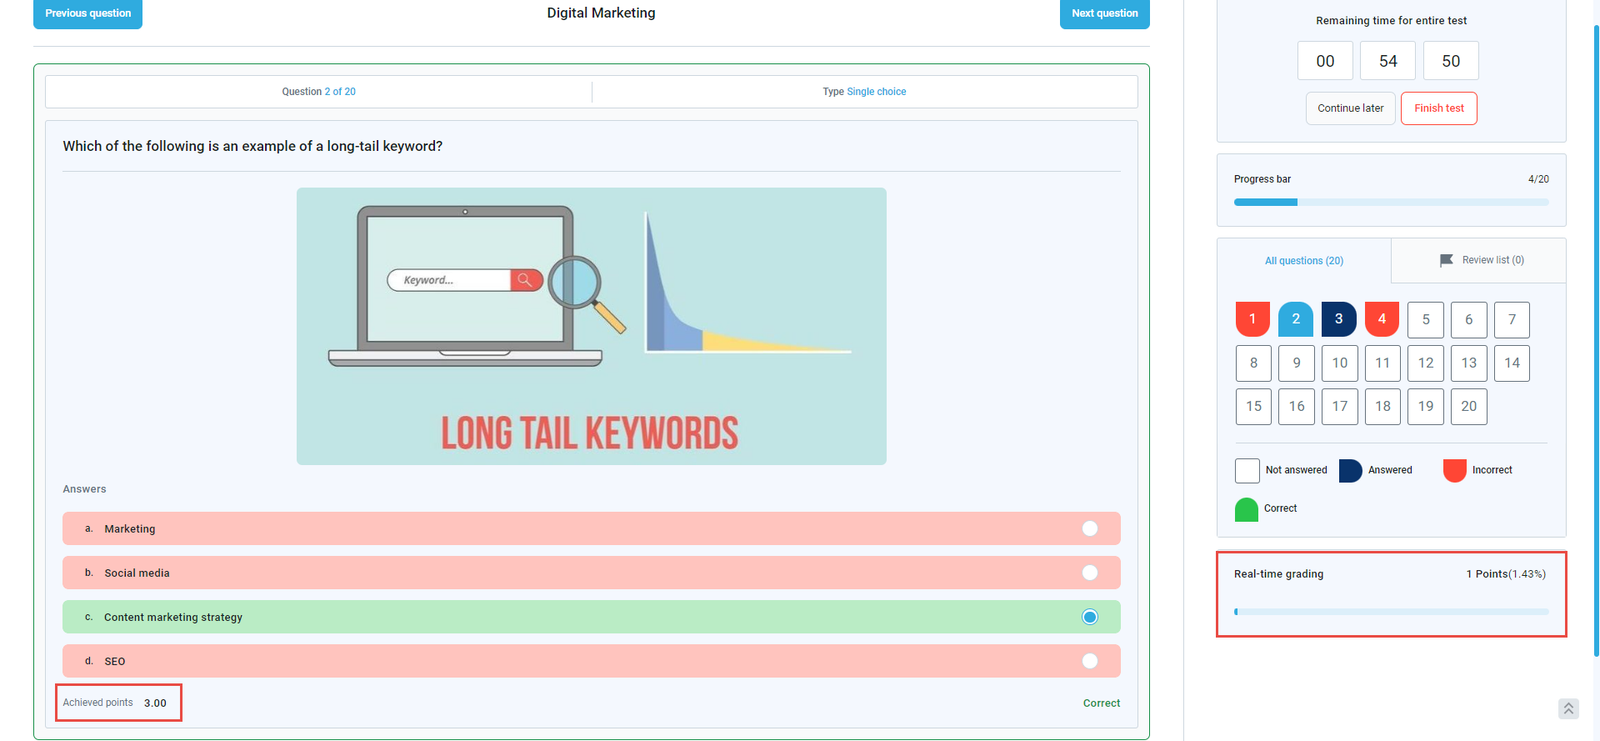Click the scroll-to-top double chevron icon
The height and width of the screenshot is (741, 1600).
[x=1568, y=708]
